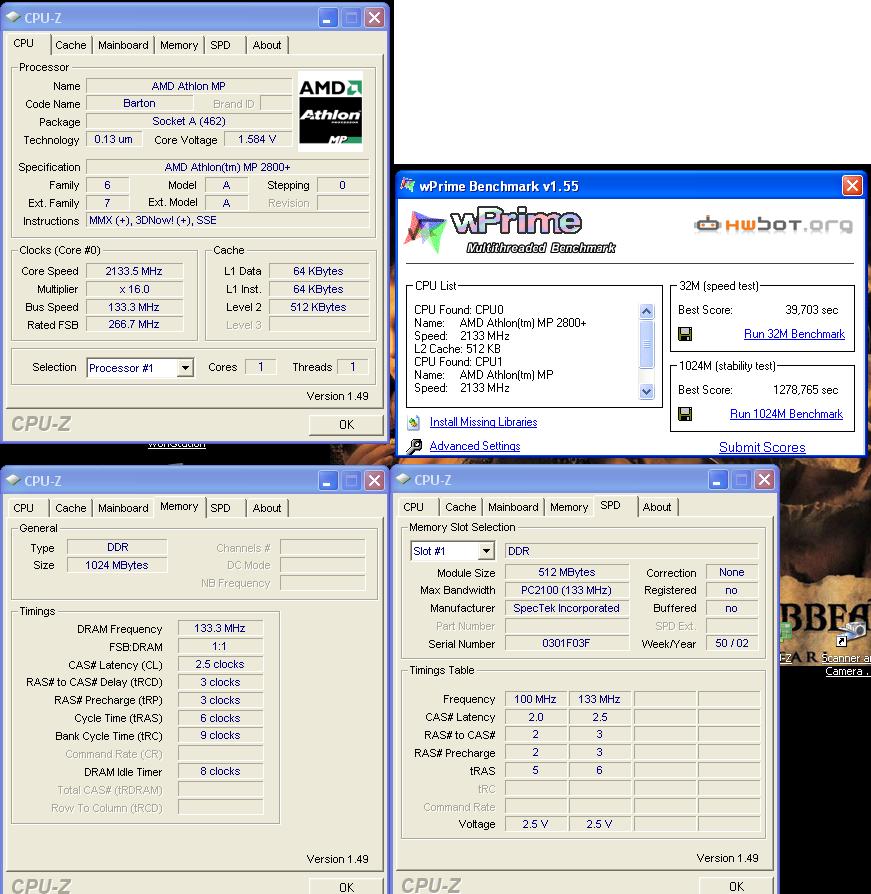Image resolution: width=871 pixels, height=894 pixels.
Task: Open the Advanced Settings link
Action: 475,446
